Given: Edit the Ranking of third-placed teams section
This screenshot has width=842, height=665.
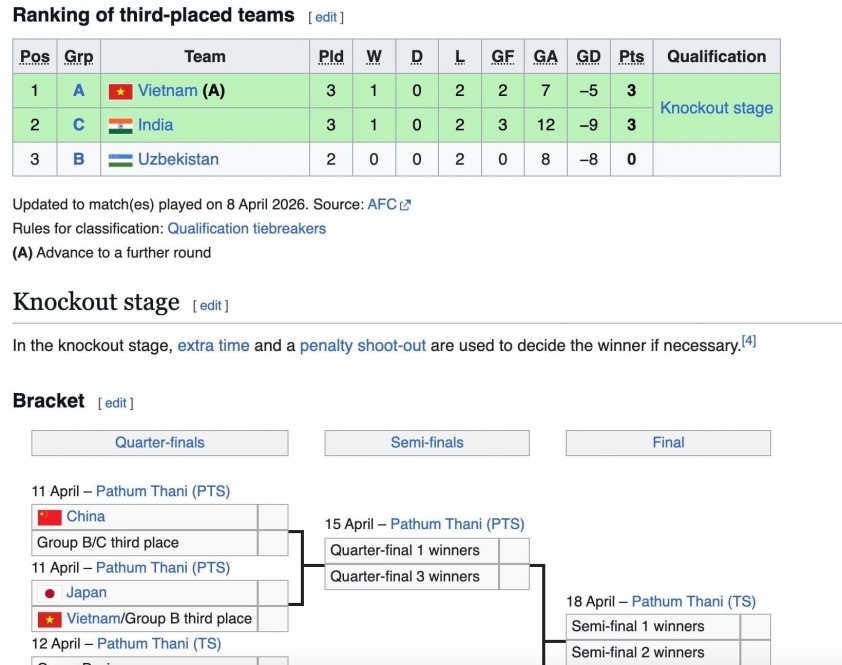Looking at the screenshot, I should coord(326,17).
